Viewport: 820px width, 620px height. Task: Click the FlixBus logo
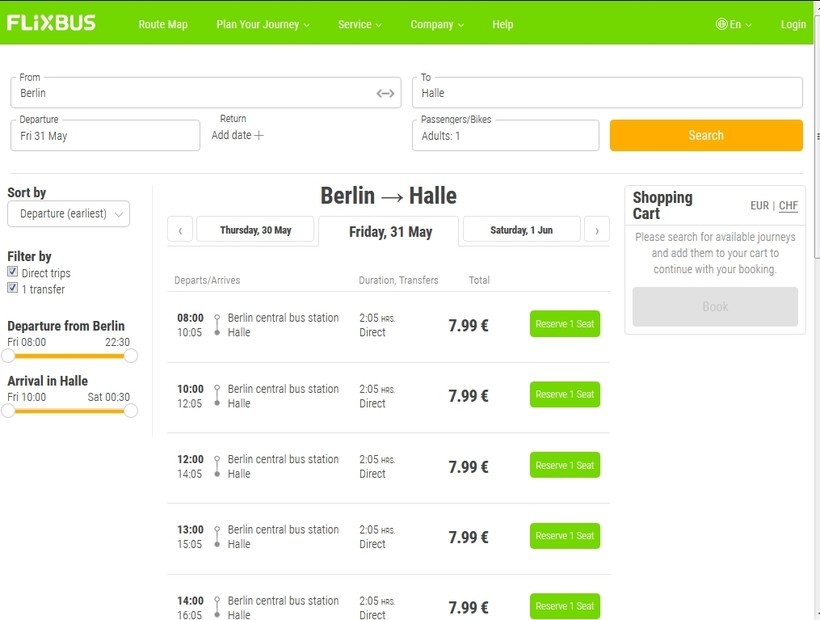pos(51,23)
